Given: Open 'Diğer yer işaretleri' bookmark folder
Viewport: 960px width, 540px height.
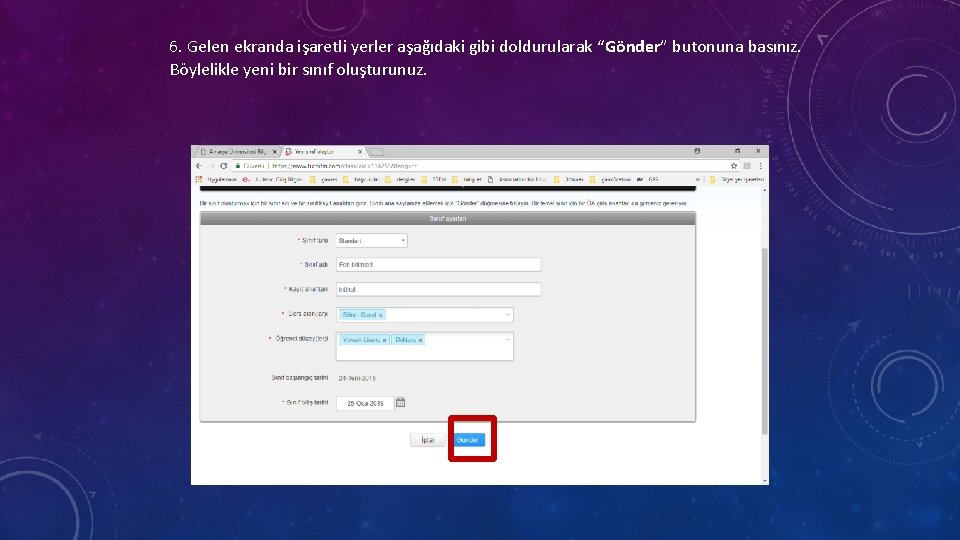Looking at the screenshot, I should (737, 179).
